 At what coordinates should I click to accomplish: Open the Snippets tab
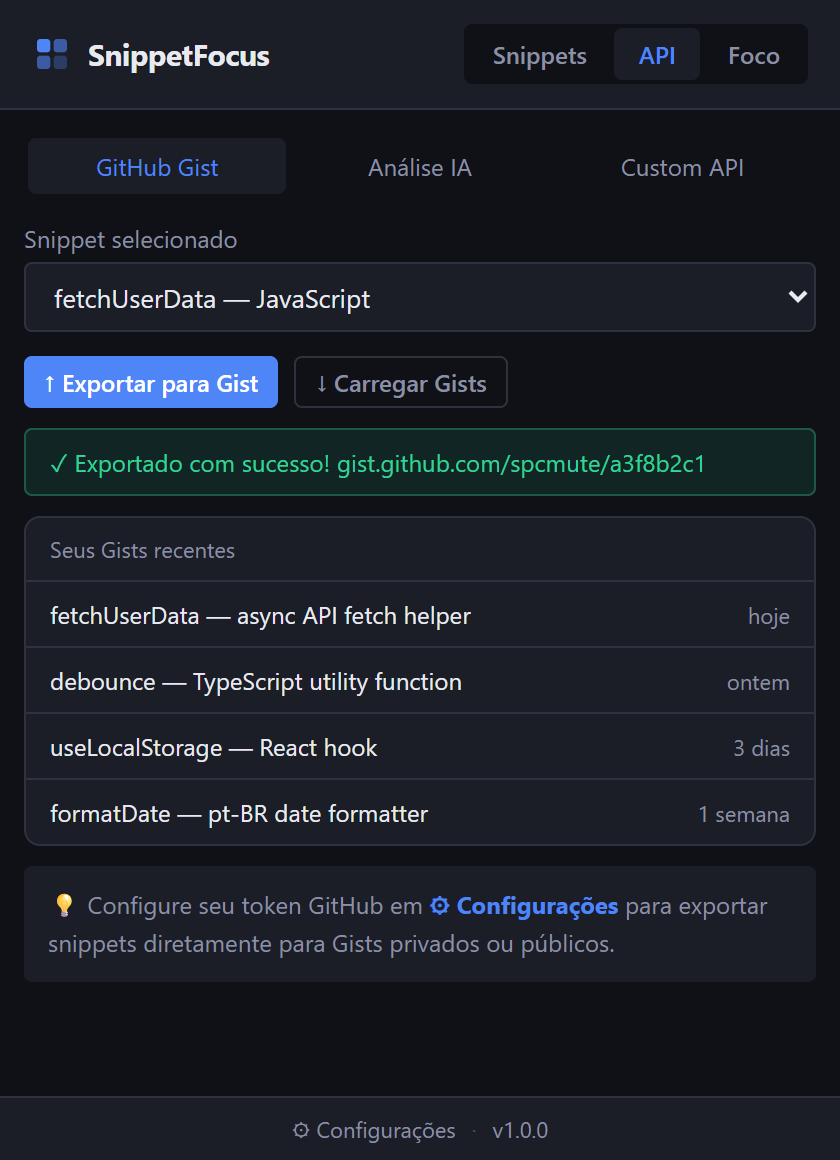tap(540, 55)
